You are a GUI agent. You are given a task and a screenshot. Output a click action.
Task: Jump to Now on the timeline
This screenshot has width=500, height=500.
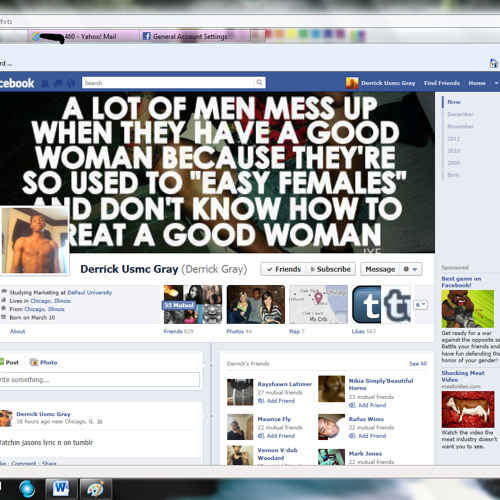coord(454,102)
